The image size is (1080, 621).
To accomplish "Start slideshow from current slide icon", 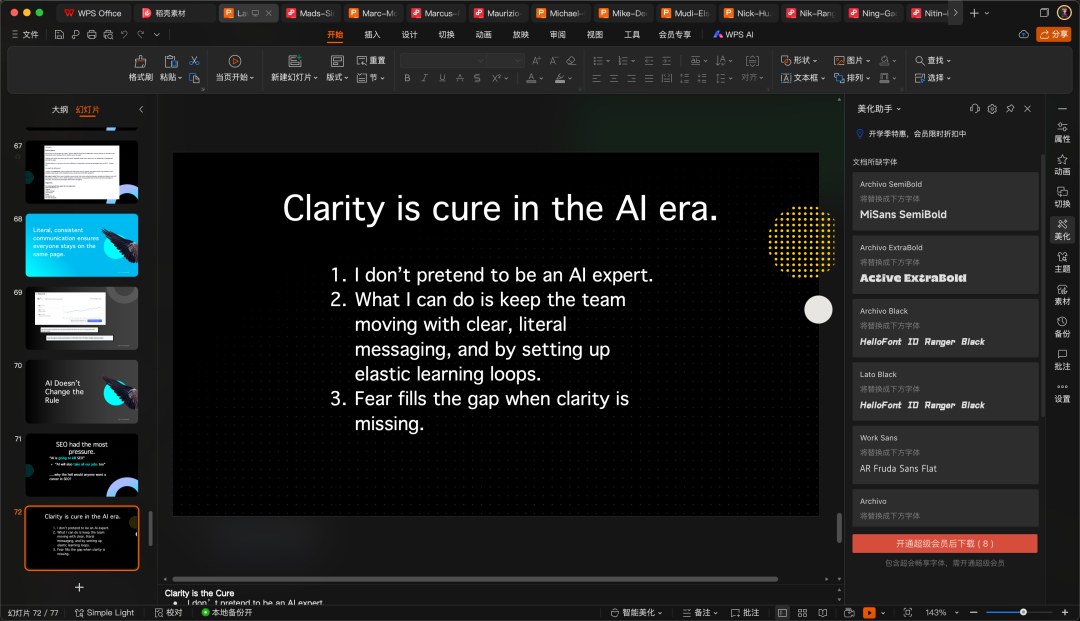I will coord(235,61).
